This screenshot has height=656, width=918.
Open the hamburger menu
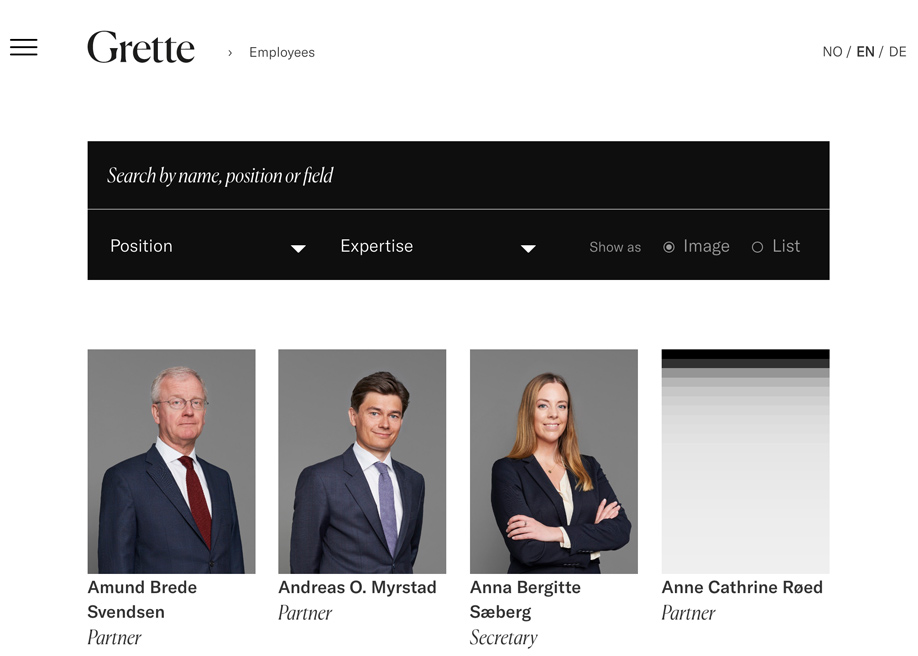24,47
